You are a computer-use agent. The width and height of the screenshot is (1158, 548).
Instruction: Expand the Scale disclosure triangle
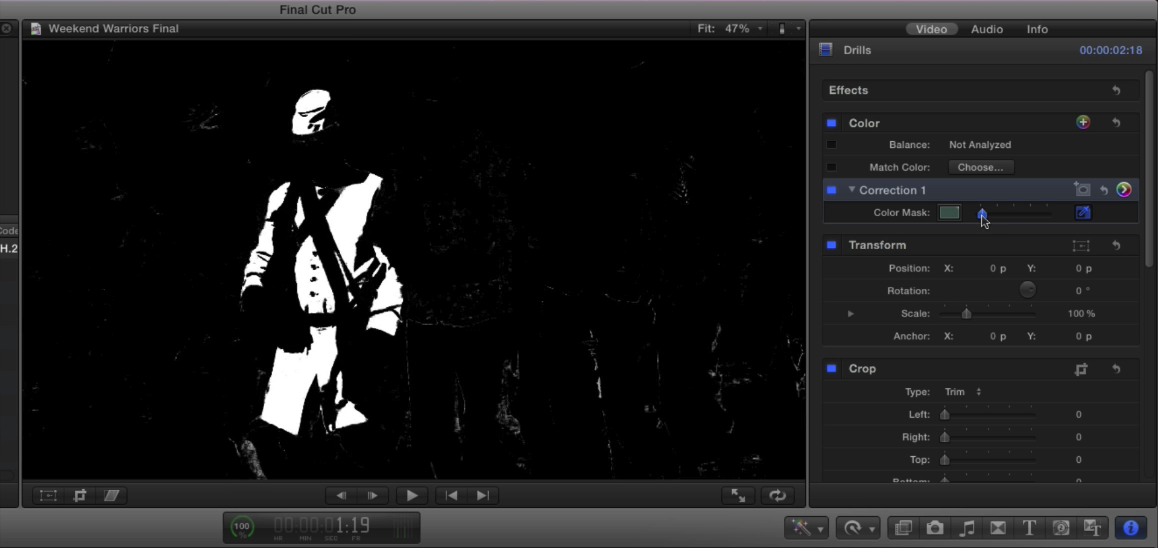click(851, 314)
